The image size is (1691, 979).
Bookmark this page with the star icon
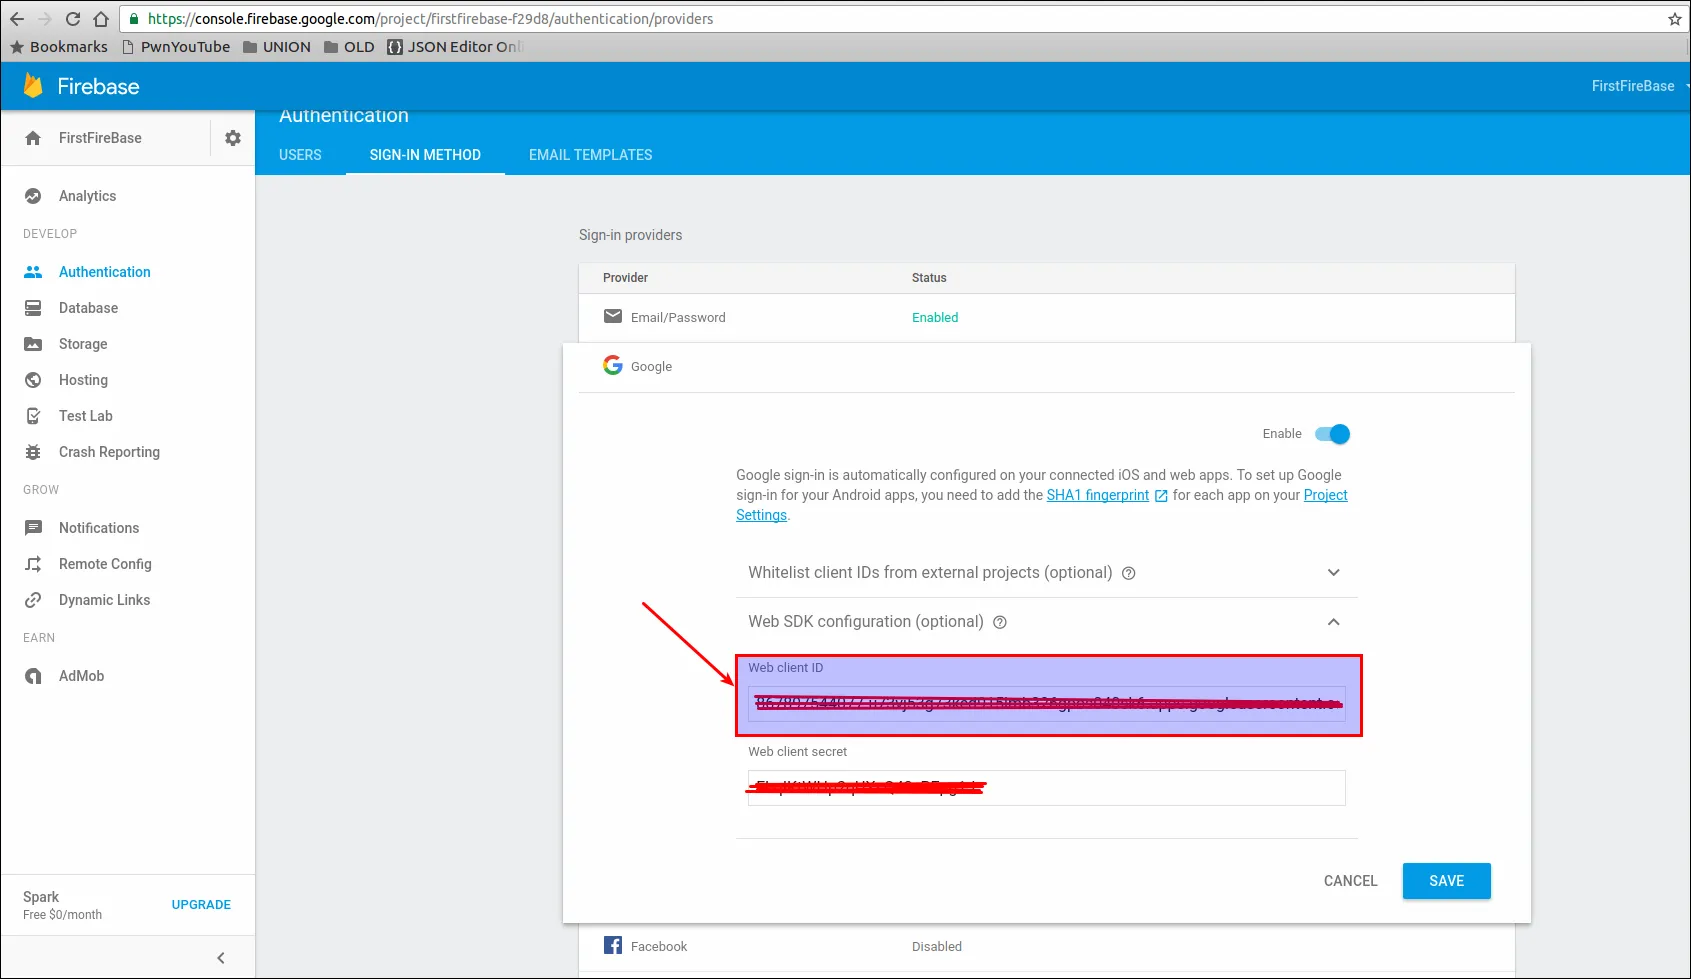pyautogui.click(x=1675, y=19)
